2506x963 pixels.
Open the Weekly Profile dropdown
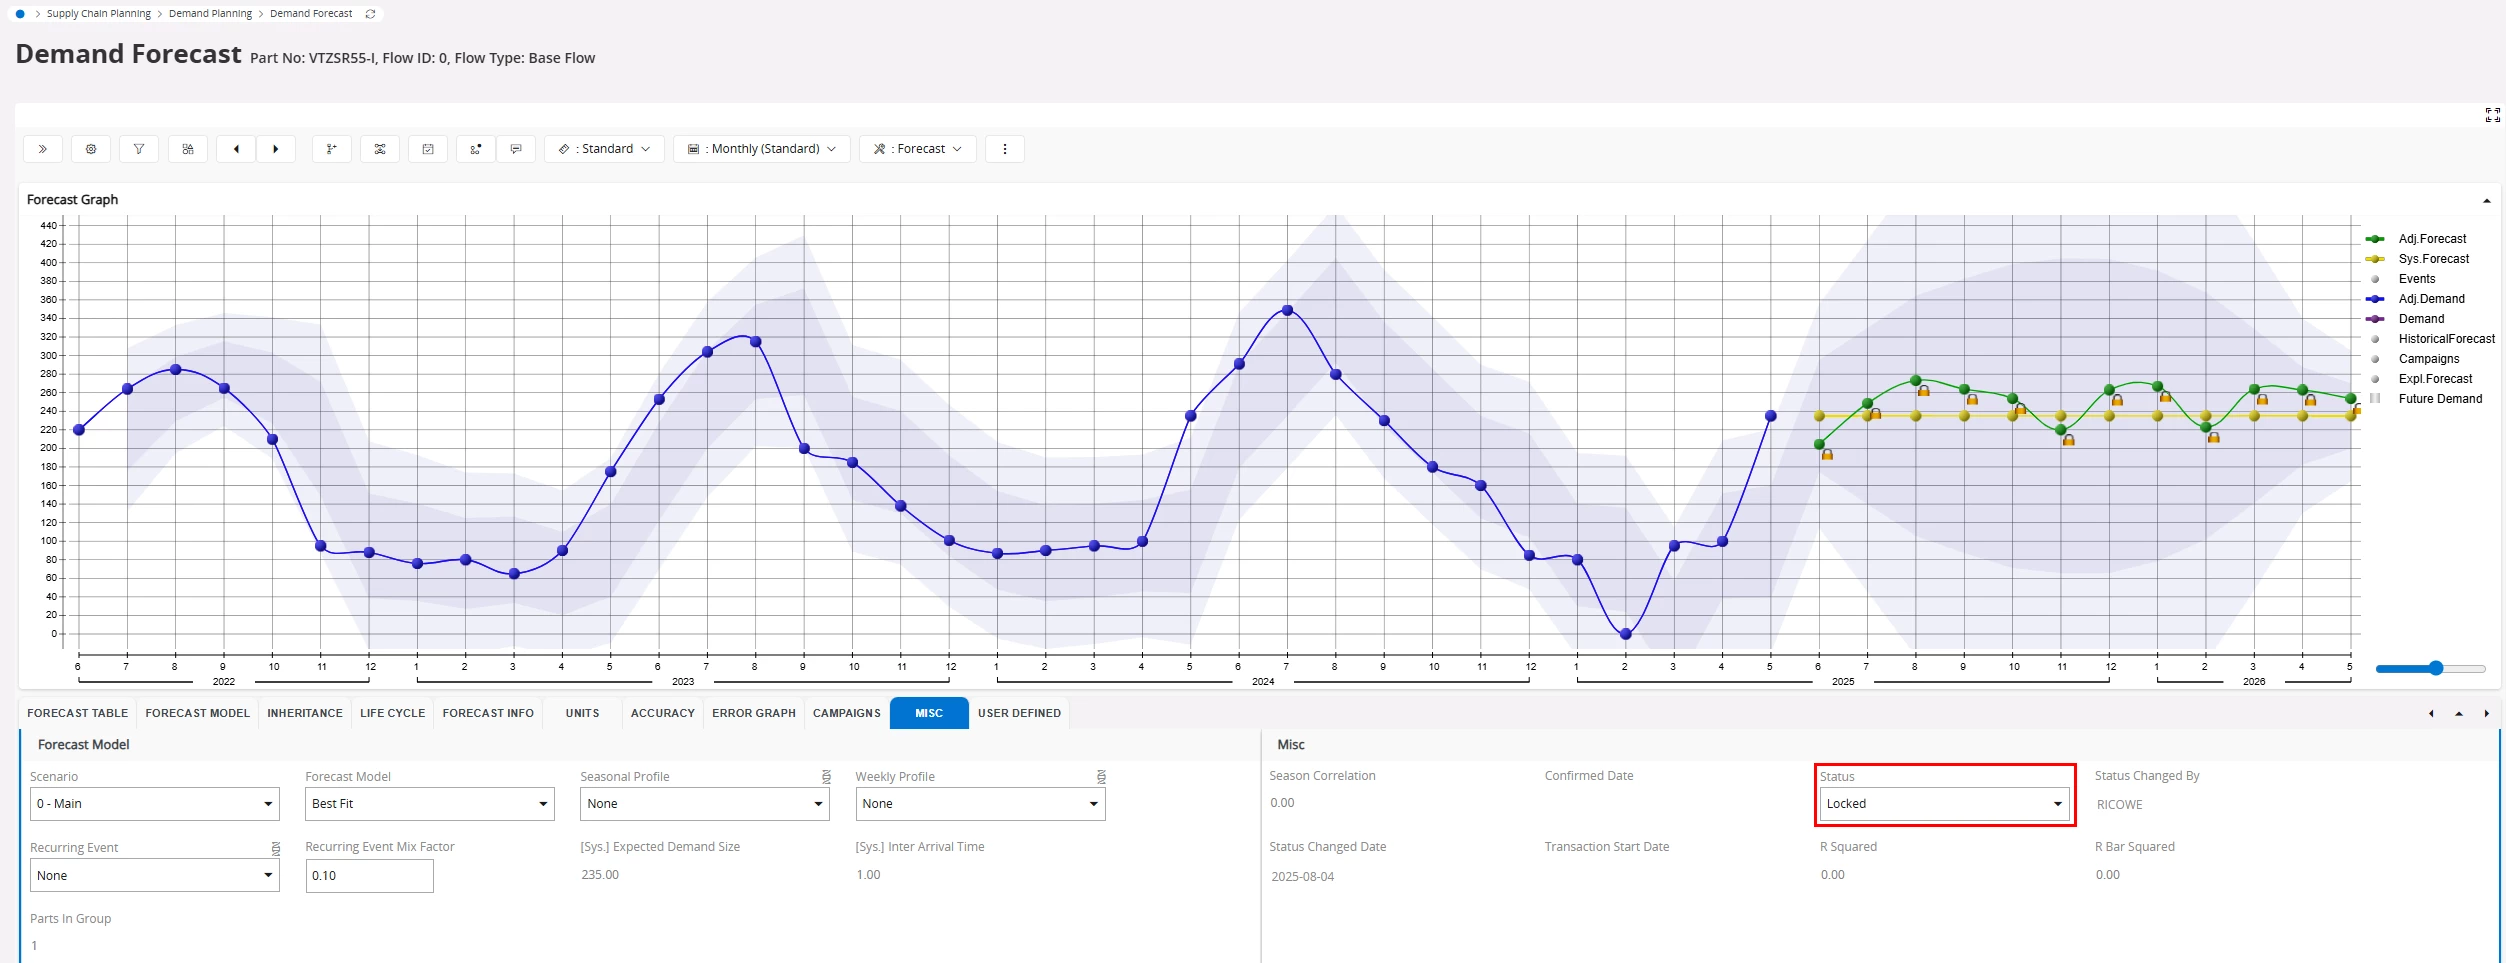click(x=980, y=804)
